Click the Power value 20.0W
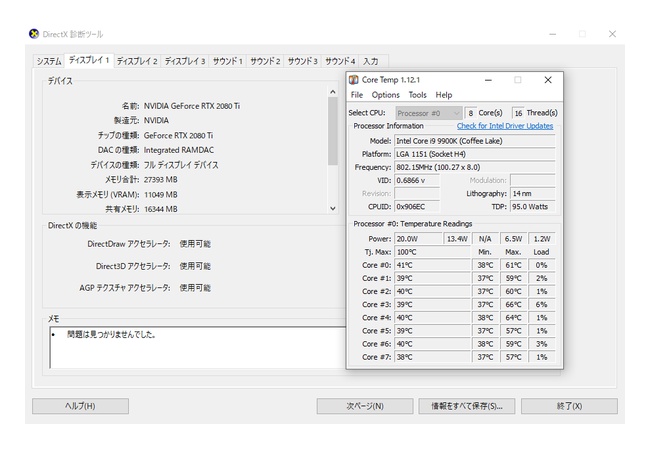650x450 pixels. coord(418,239)
